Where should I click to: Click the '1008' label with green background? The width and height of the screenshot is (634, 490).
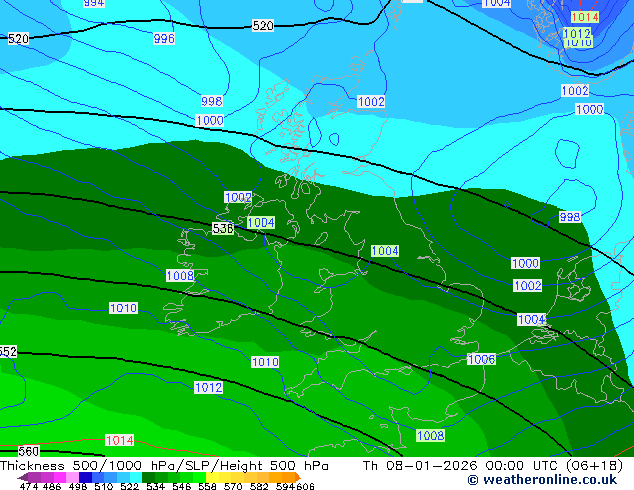point(431,435)
